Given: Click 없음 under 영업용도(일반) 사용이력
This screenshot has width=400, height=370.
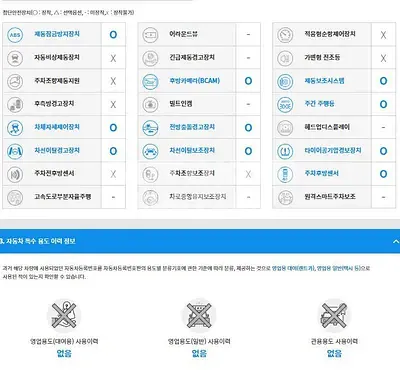Looking at the screenshot, I should point(199,353).
